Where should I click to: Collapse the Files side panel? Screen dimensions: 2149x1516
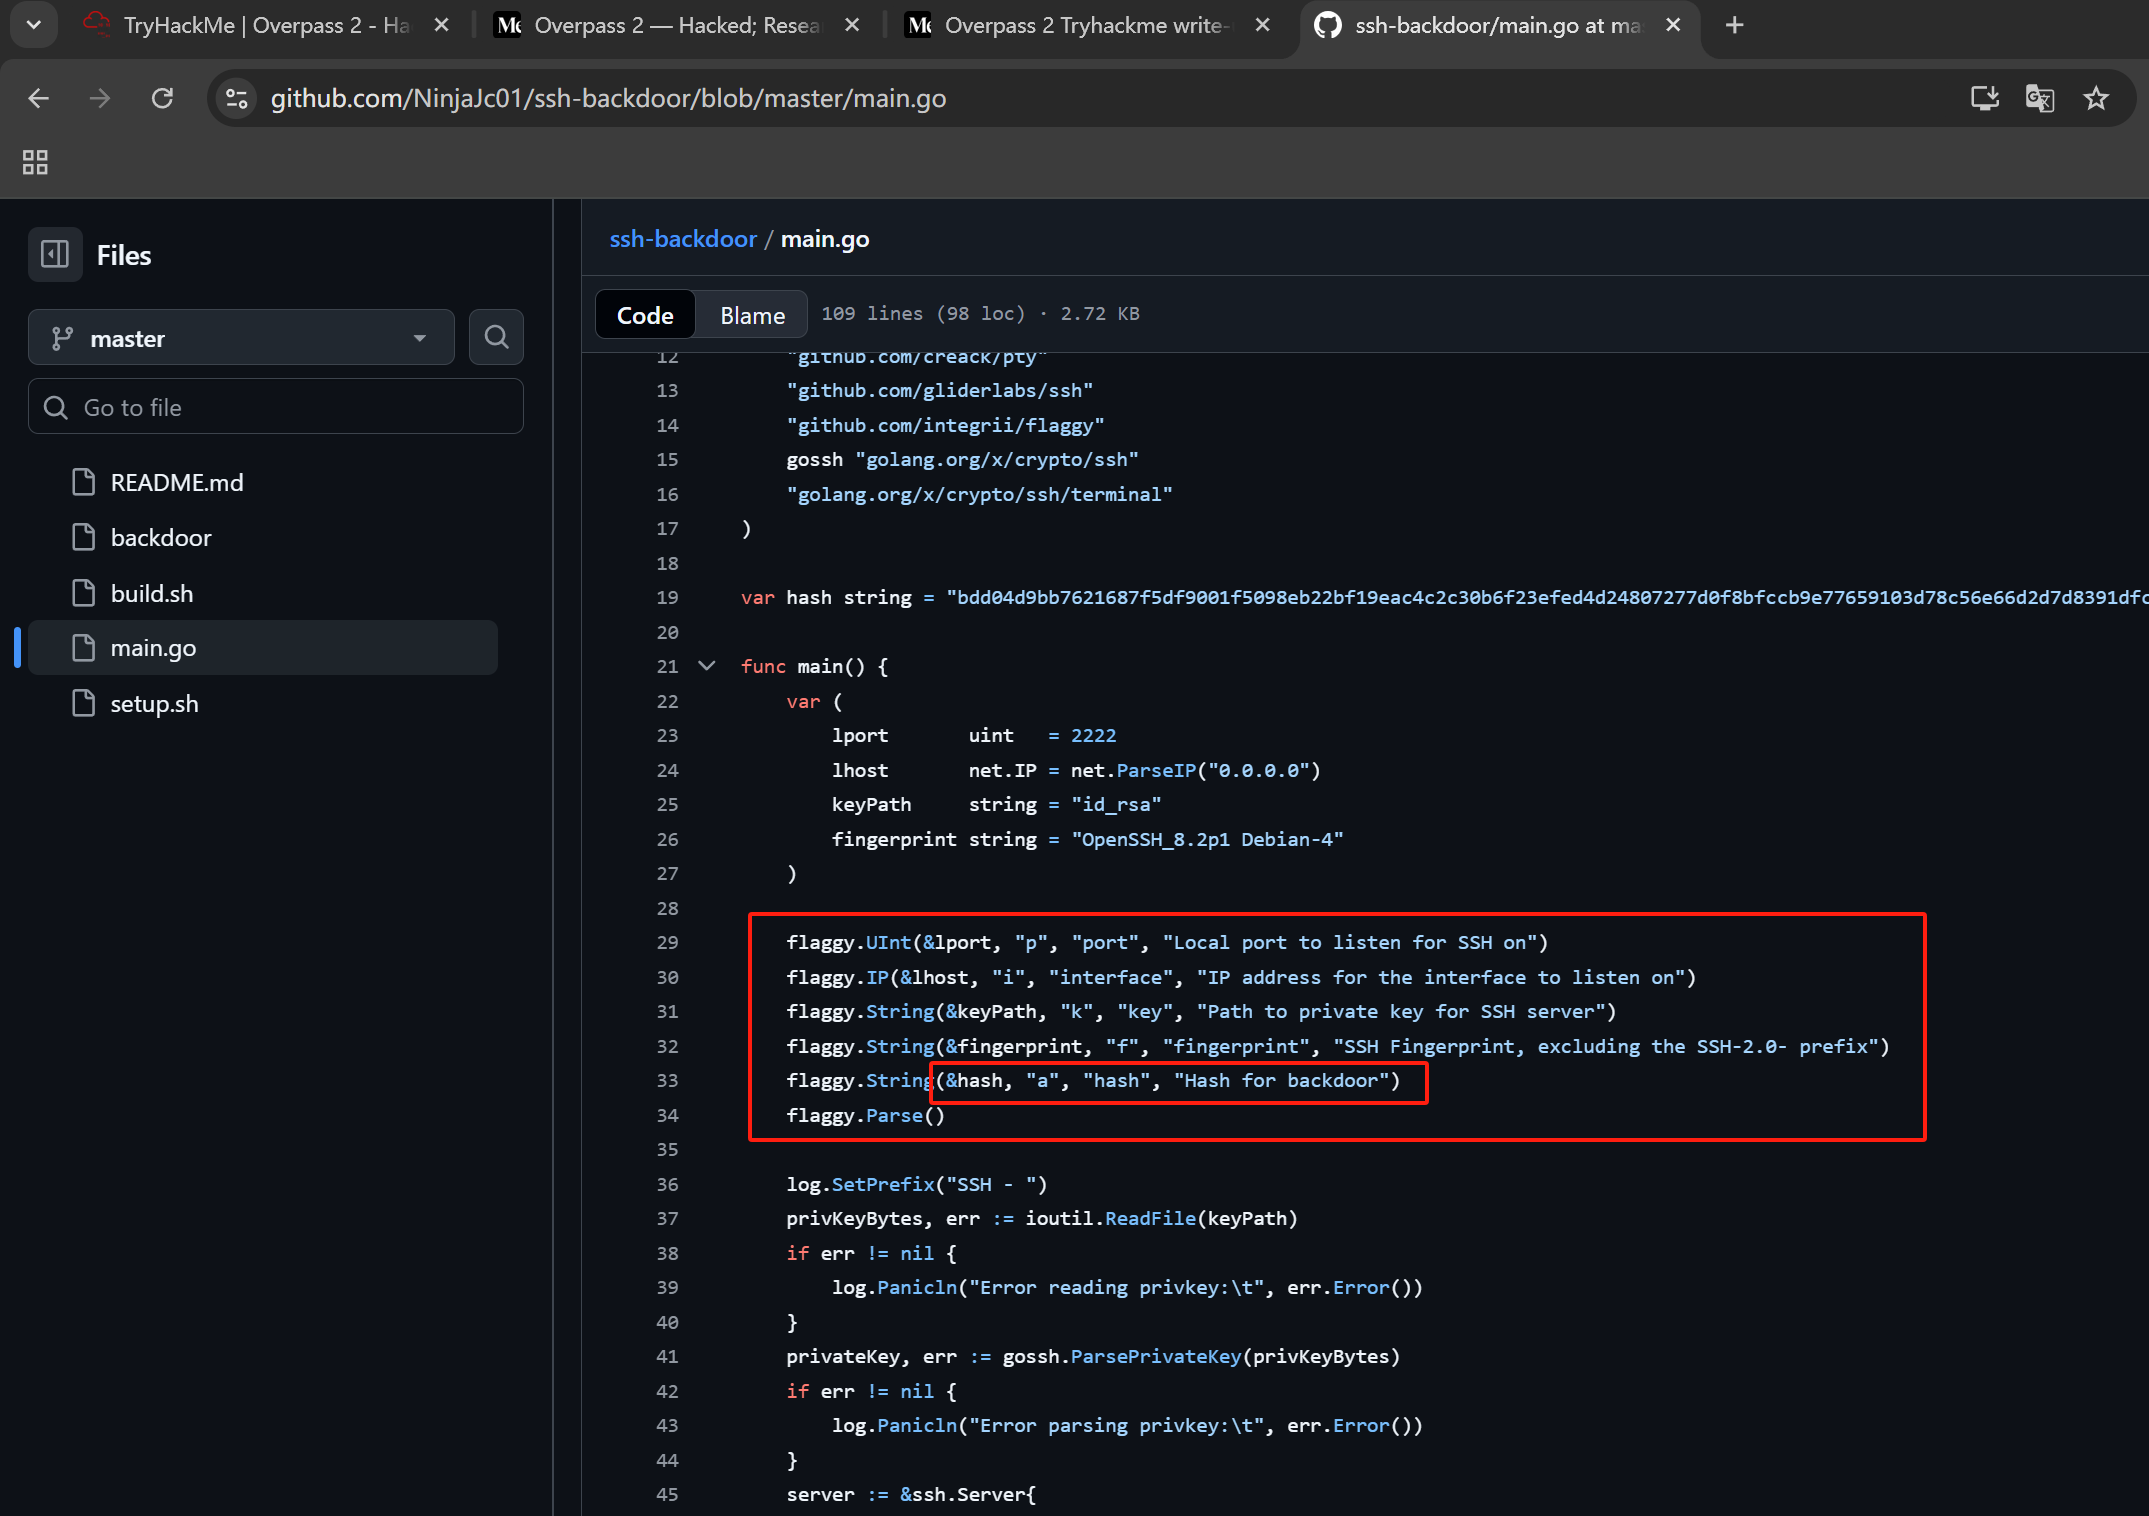tap(55, 254)
